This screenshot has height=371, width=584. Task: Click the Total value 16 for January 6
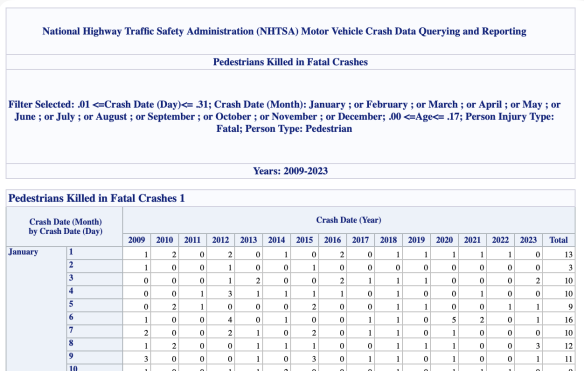click(568, 320)
